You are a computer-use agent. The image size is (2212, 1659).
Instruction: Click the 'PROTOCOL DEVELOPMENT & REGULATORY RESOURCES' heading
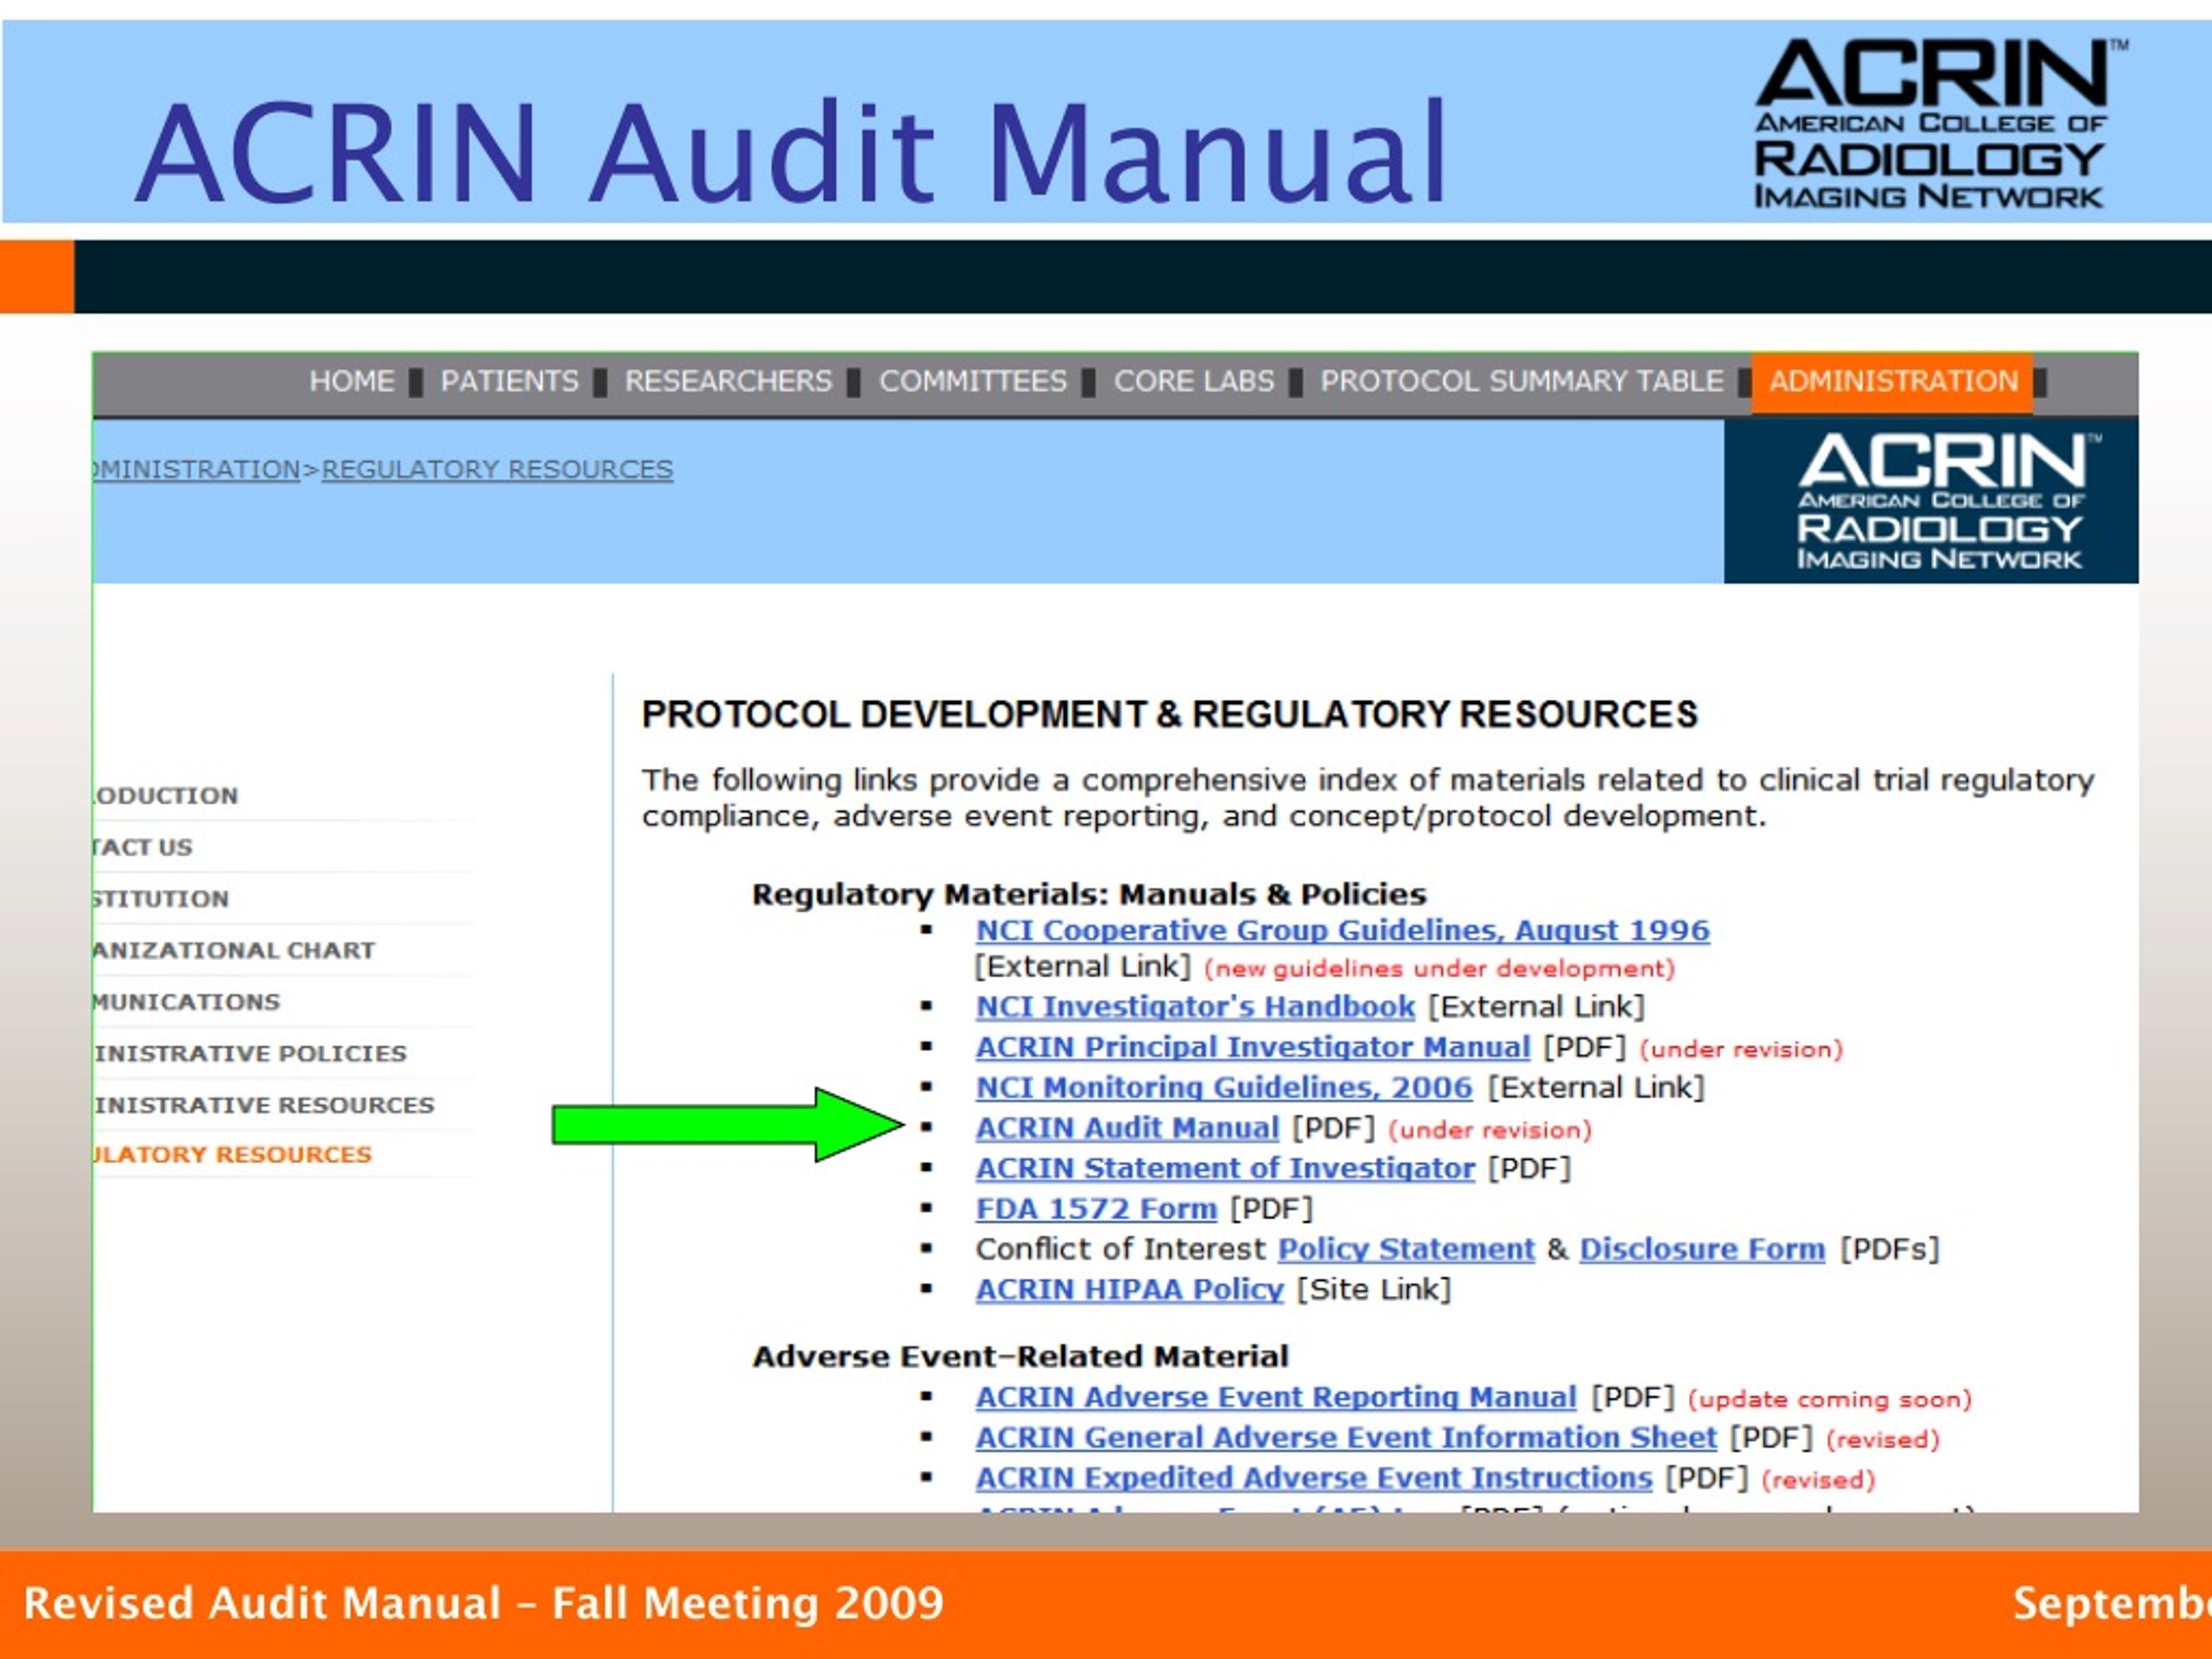click(x=1170, y=714)
